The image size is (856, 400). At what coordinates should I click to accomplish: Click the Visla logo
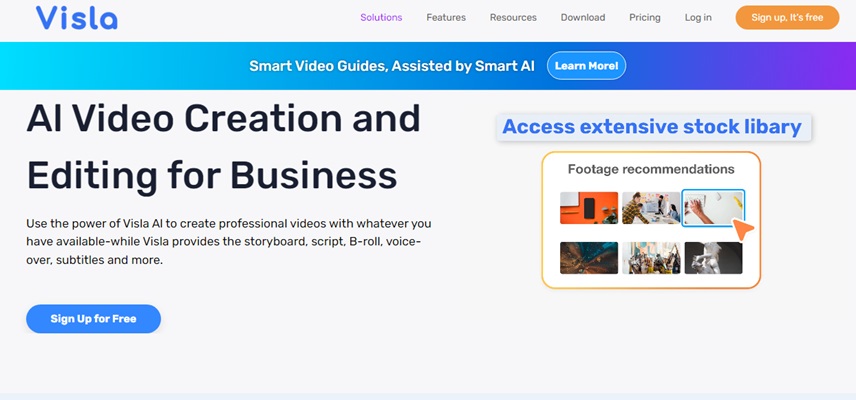click(x=76, y=17)
